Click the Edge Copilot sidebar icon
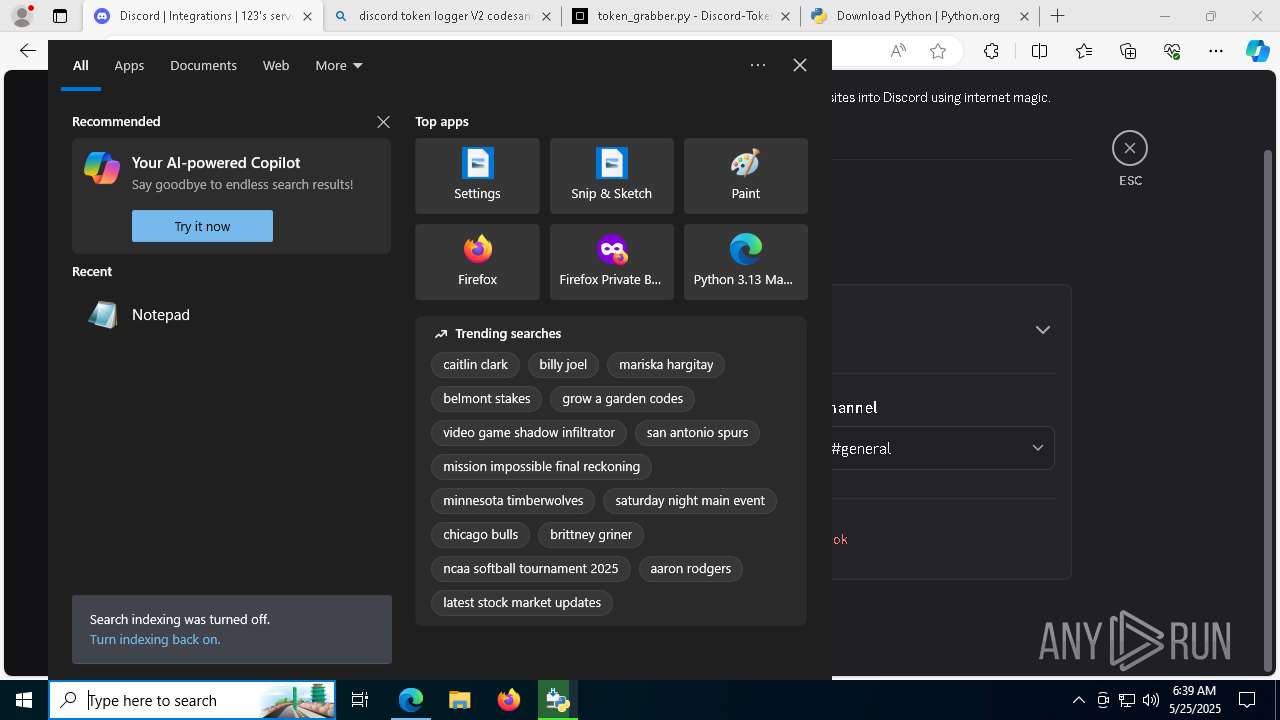 (x=1258, y=51)
